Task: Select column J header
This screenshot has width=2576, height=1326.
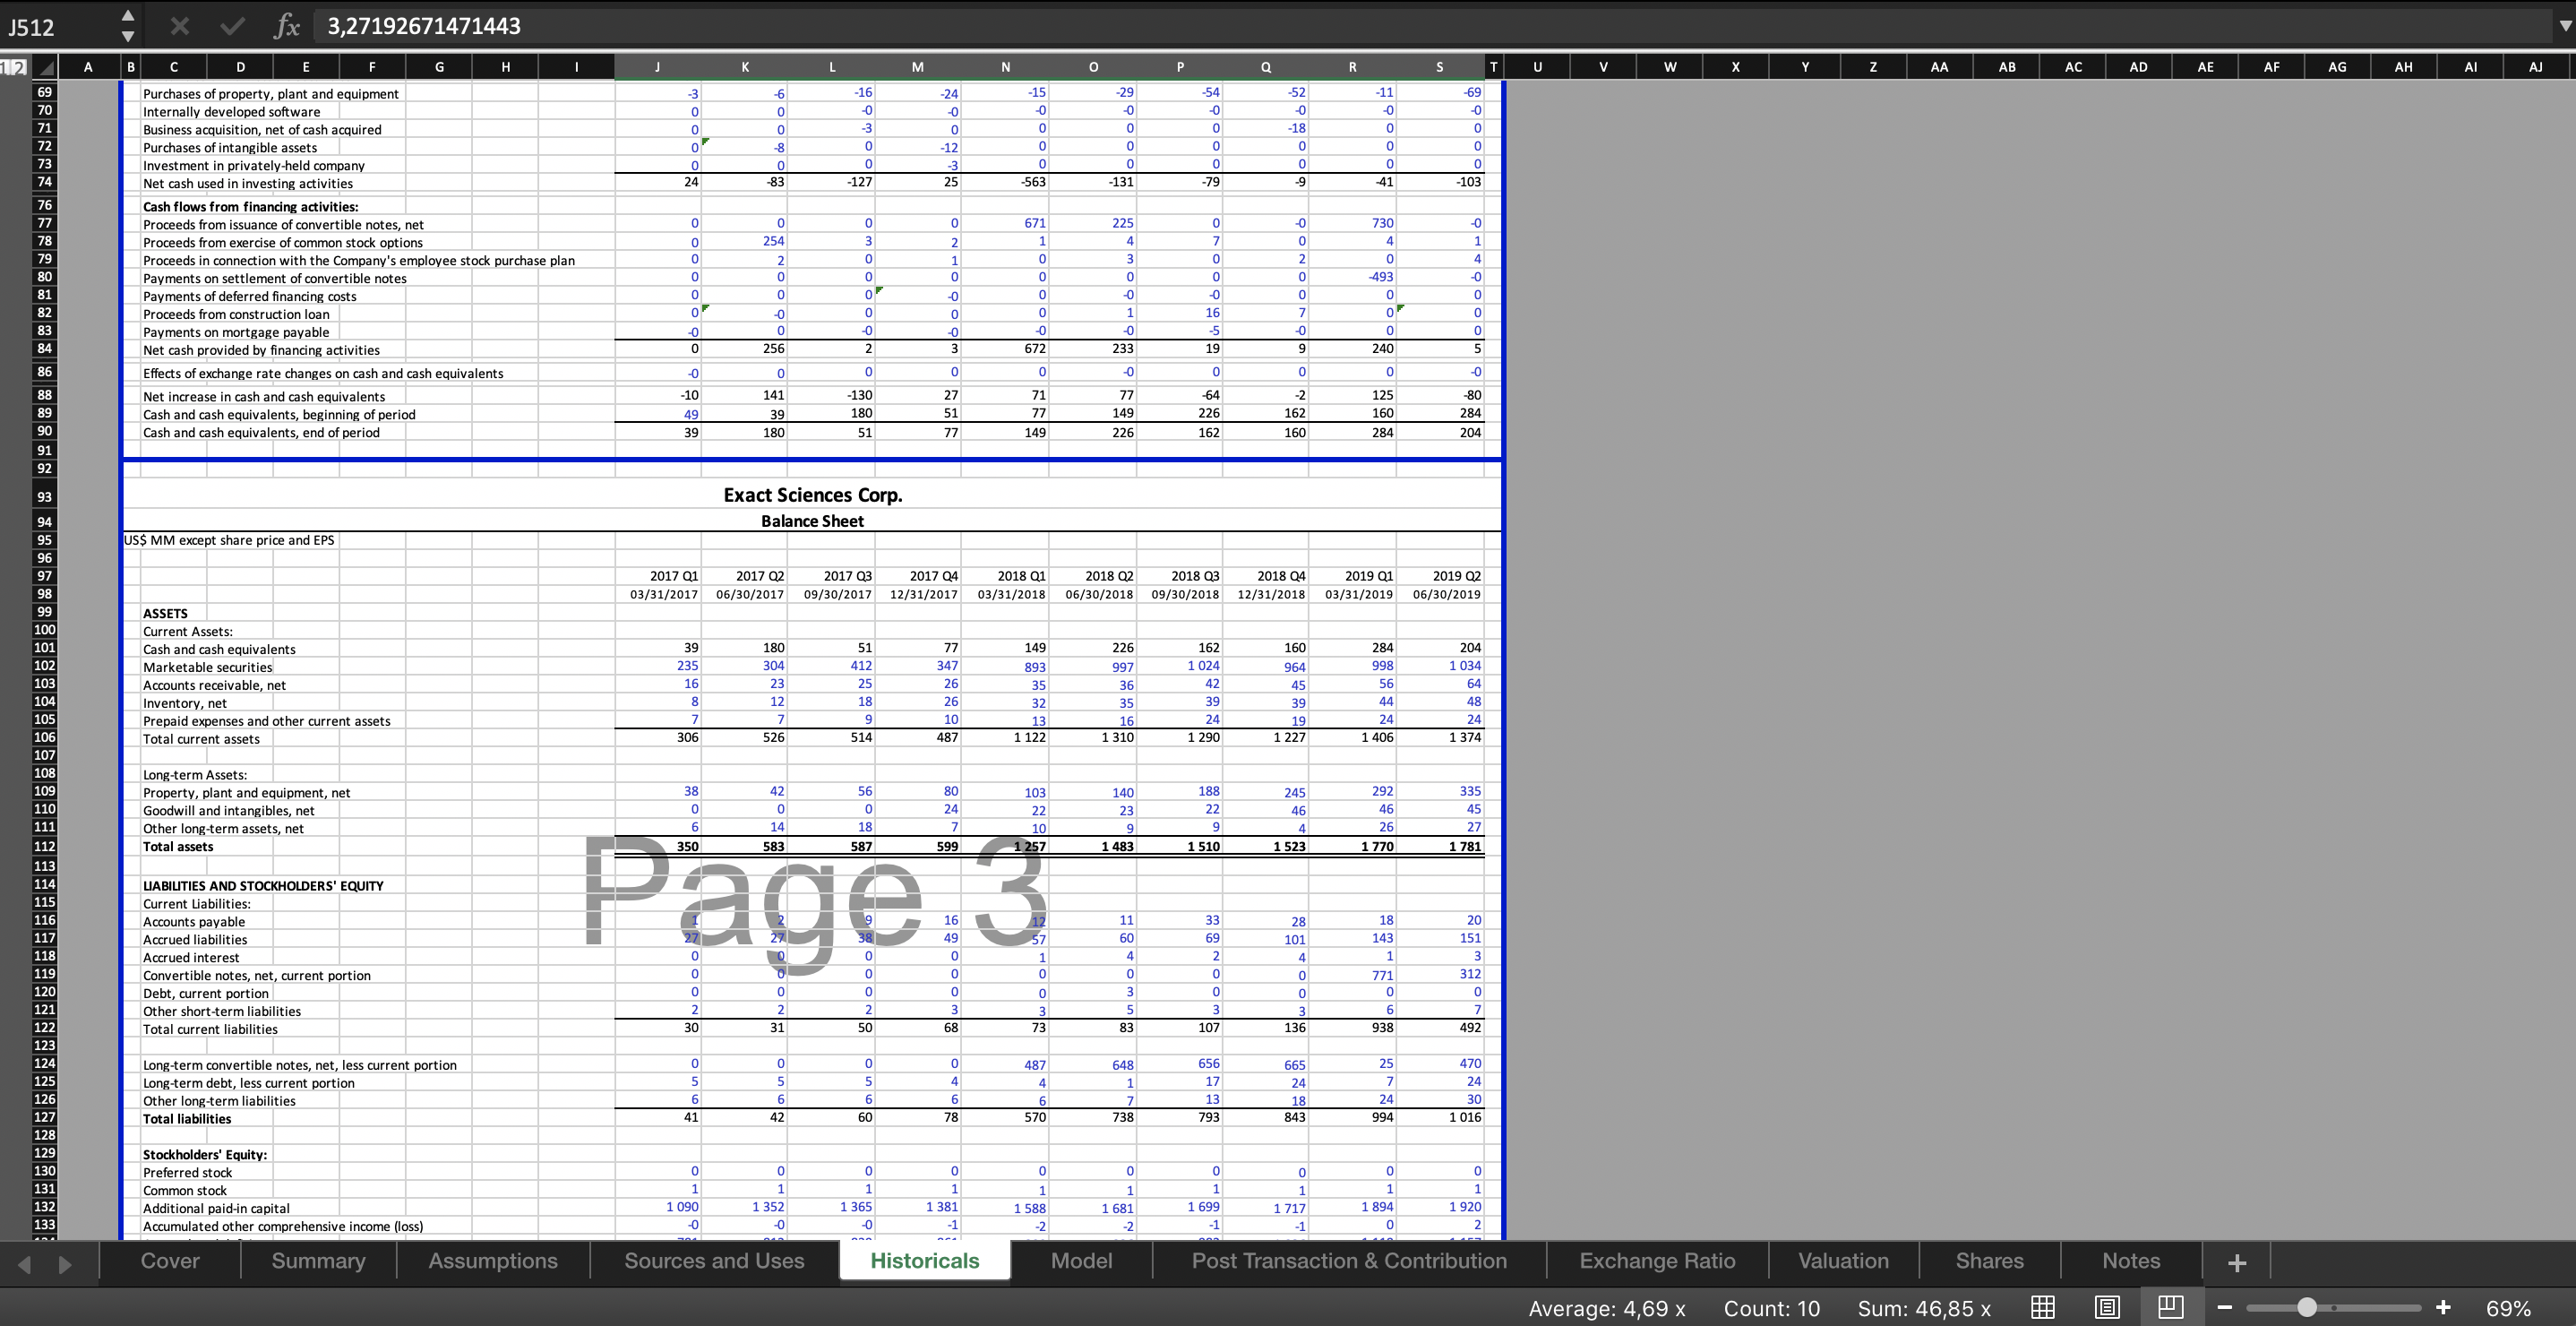Action: pyautogui.click(x=657, y=67)
